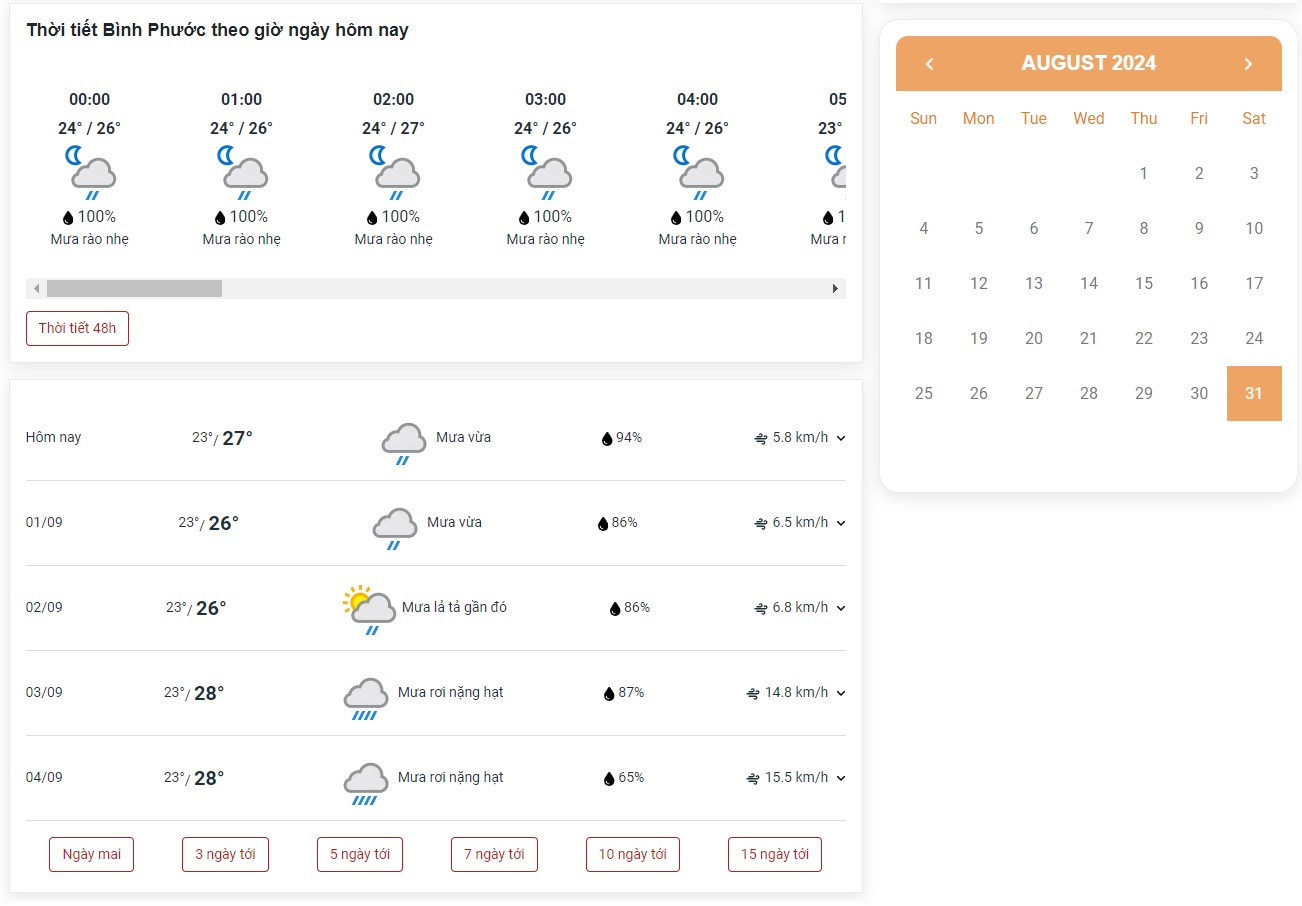1302x906 pixels.
Task: Click the 65% humidity value
Action: 631,777
